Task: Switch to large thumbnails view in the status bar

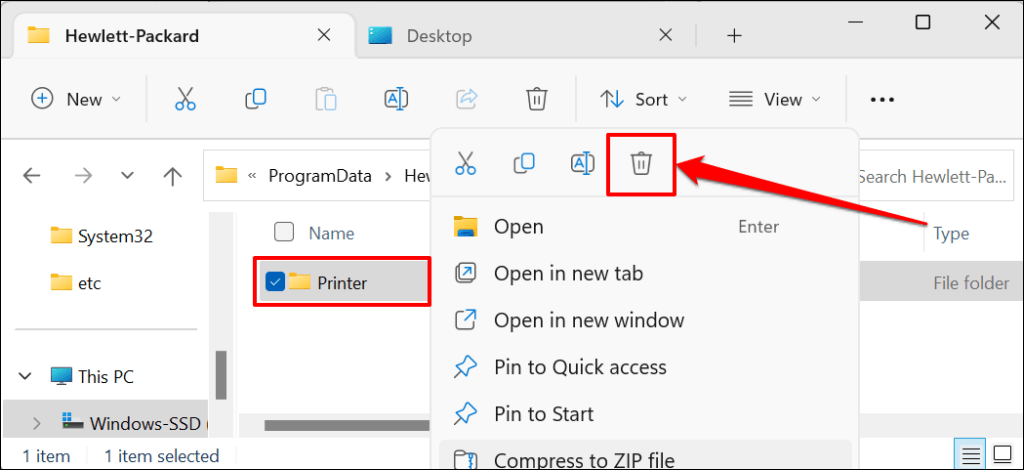Action: pyautogui.click(x=1003, y=455)
